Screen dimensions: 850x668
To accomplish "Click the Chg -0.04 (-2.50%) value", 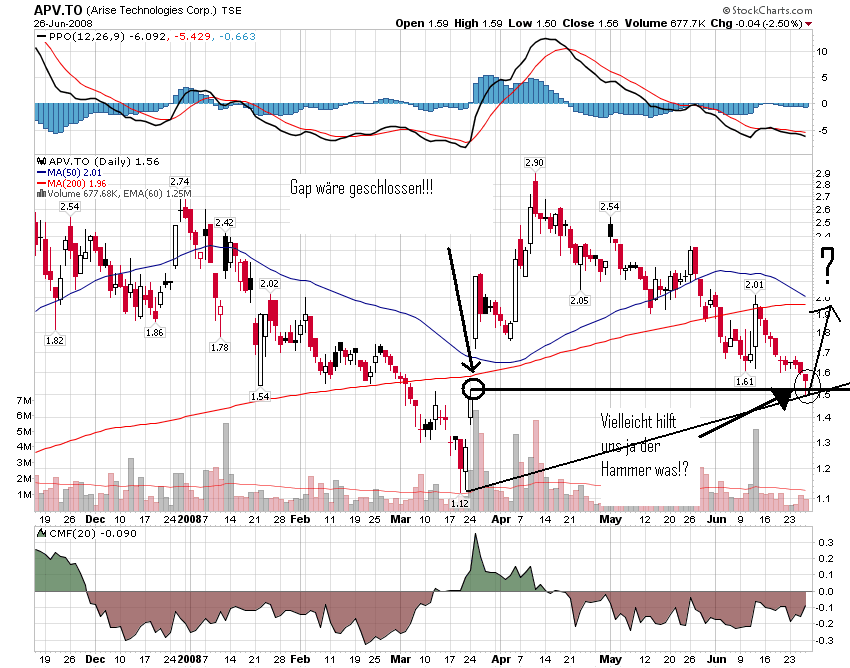I will pyautogui.click(x=757, y=23).
